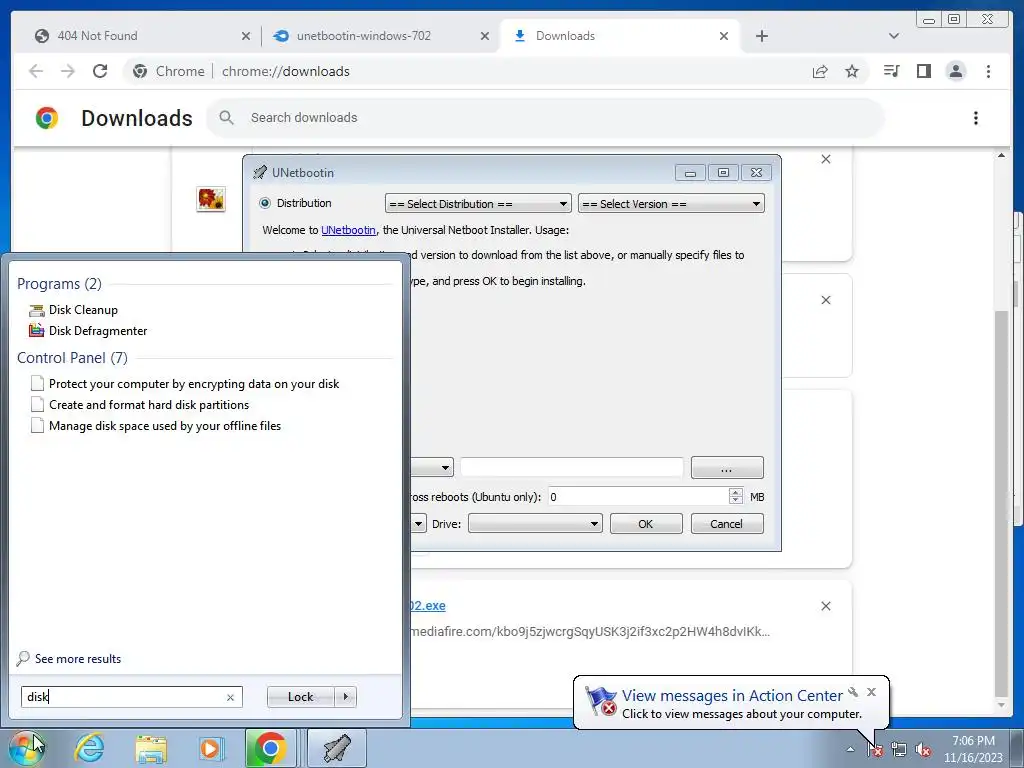Click the browse '...' button in UNetbootin
Viewport: 1024px width, 768px height.
pos(727,468)
